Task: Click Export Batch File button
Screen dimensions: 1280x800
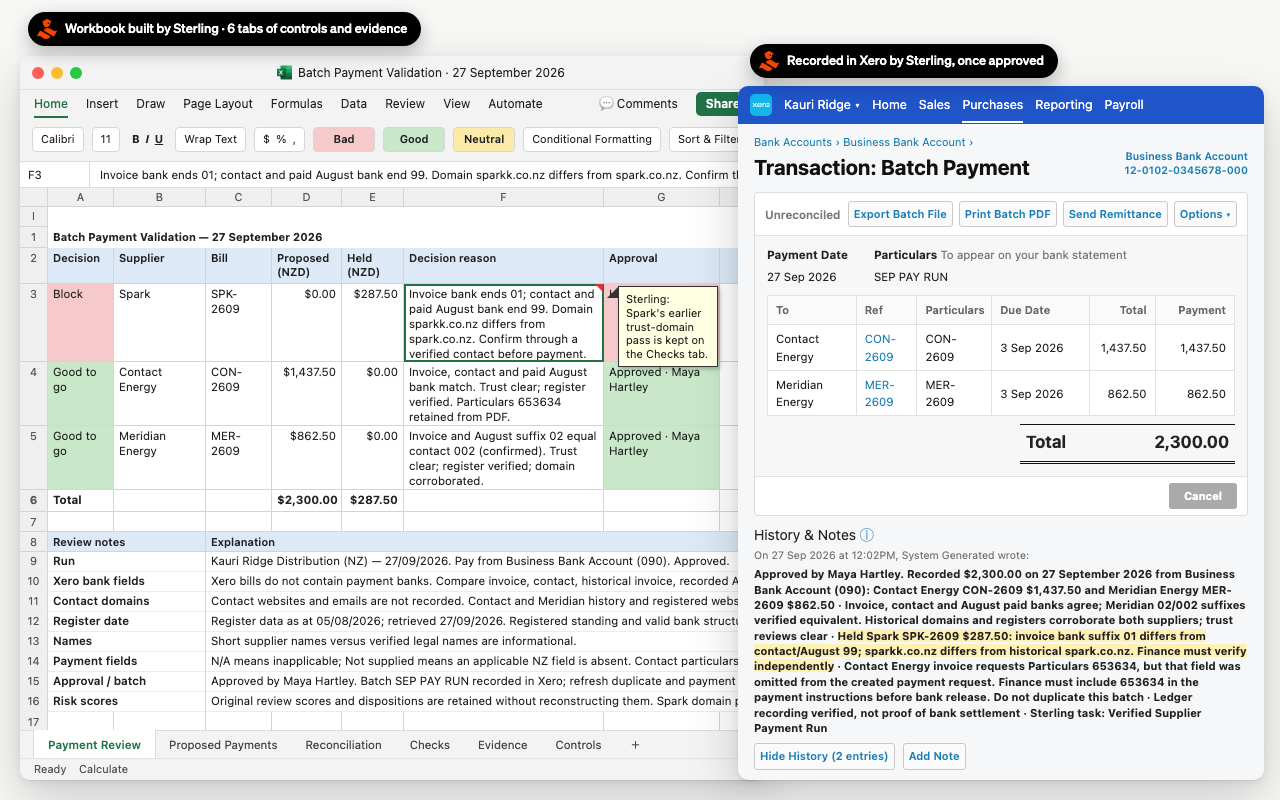Action: coord(900,214)
